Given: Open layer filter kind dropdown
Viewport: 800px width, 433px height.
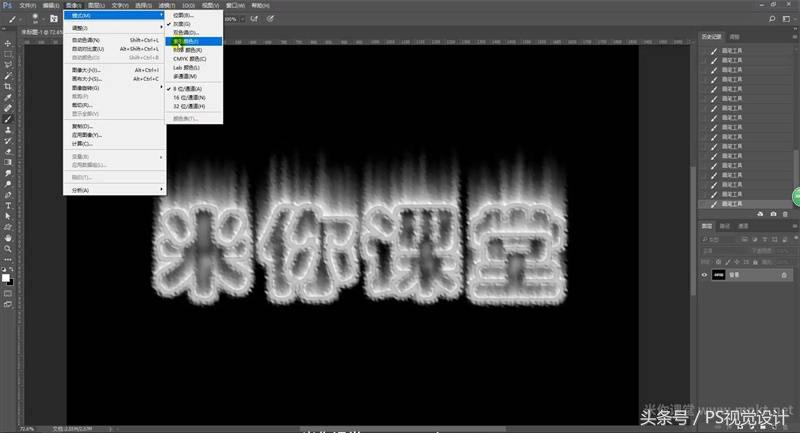Looking at the screenshot, I should coord(718,239).
